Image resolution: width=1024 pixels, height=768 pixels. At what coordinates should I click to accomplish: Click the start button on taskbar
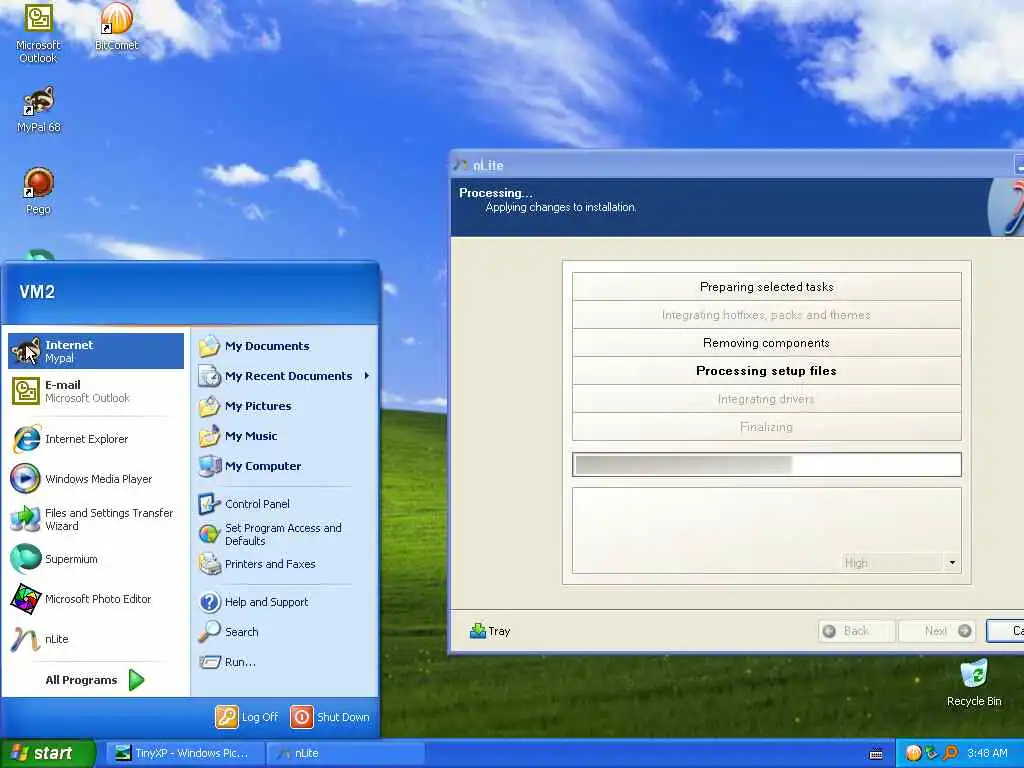pyautogui.click(x=47, y=753)
